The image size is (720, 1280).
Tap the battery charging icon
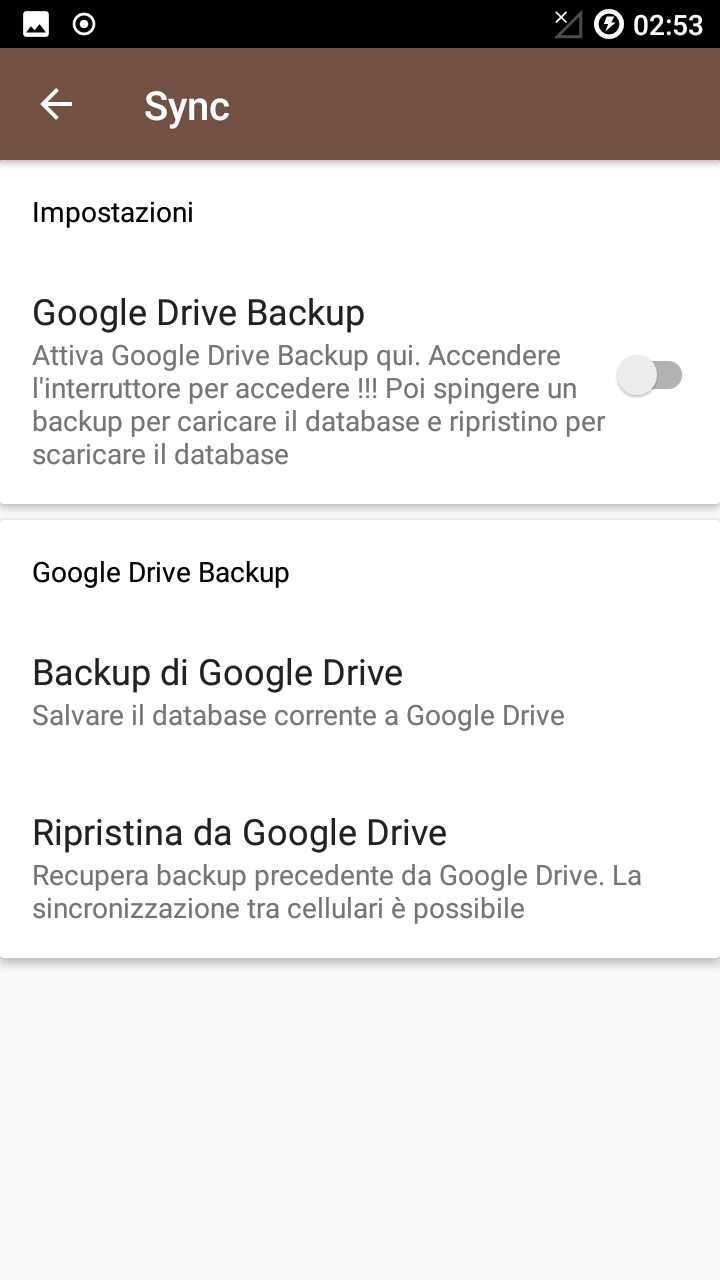pos(608,24)
